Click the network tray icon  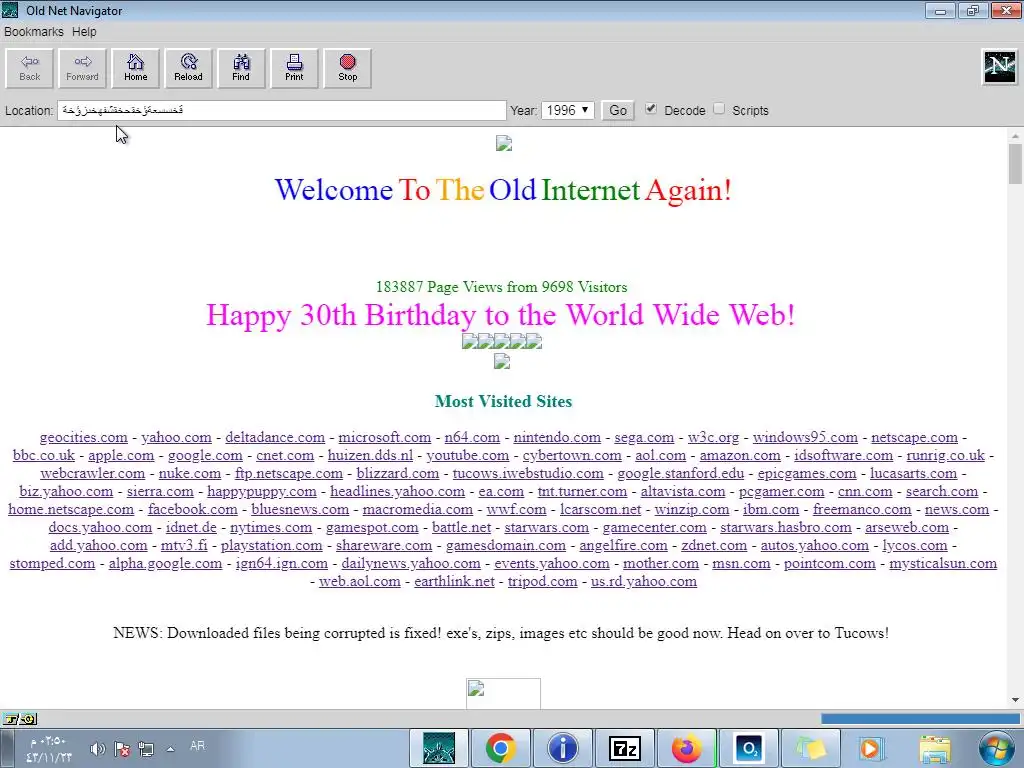click(x=146, y=749)
